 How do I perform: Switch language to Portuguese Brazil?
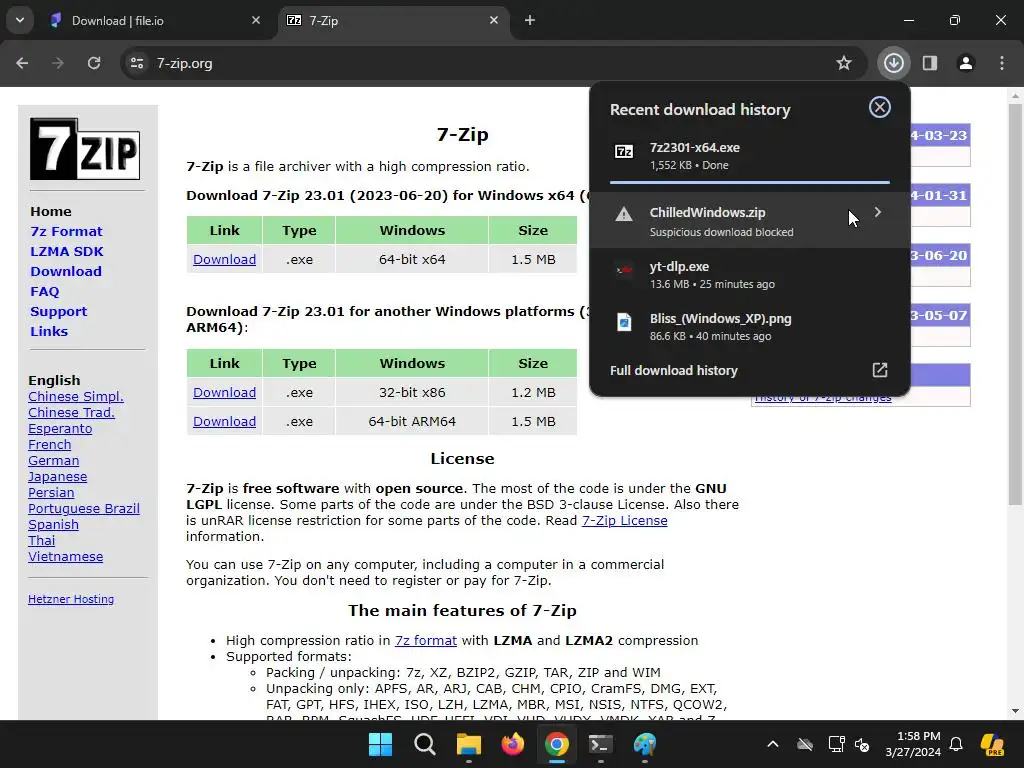(x=84, y=509)
